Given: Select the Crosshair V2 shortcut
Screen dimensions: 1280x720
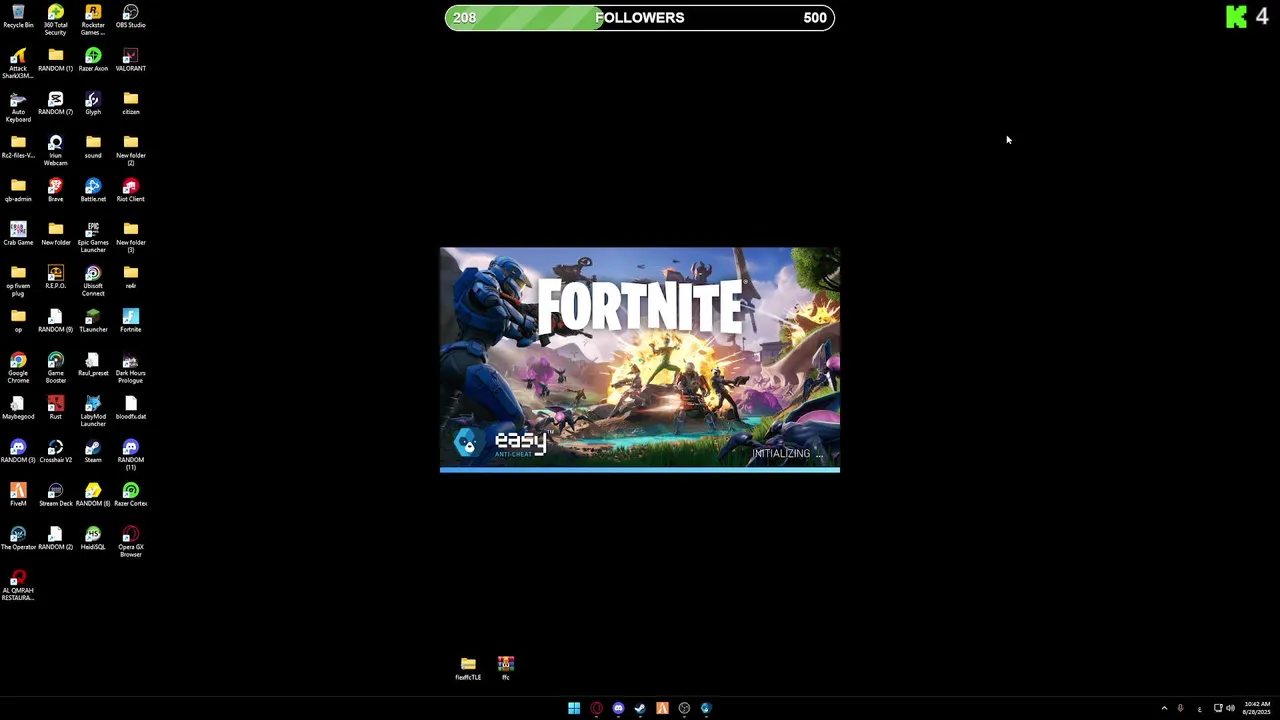Looking at the screenshot, I should 55,451.
